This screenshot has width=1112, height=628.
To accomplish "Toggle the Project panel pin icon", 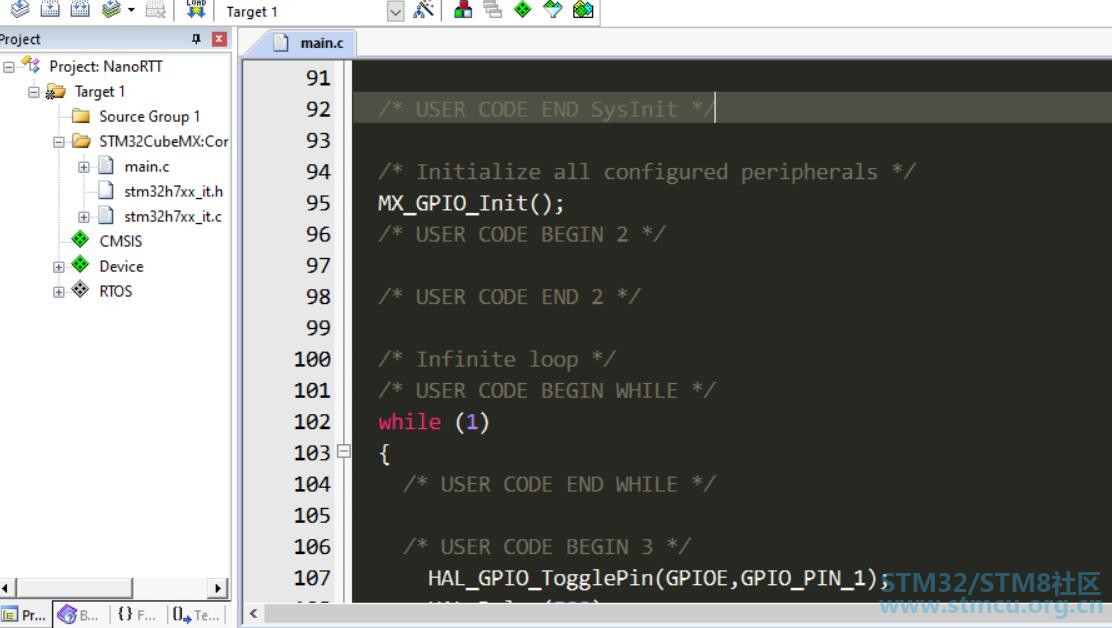I will tap(196, 39).
